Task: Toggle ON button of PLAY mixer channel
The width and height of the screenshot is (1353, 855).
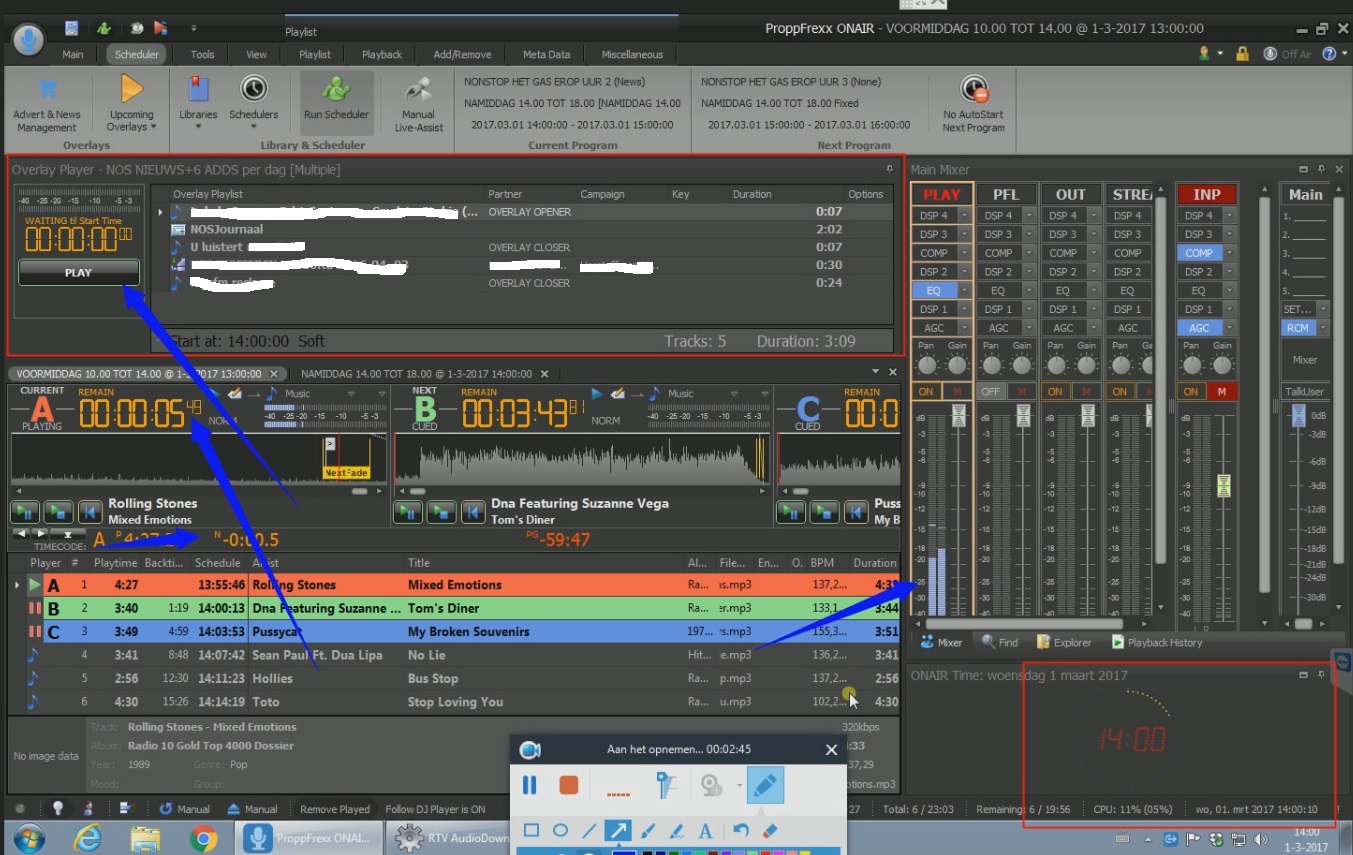Action: 925,392
